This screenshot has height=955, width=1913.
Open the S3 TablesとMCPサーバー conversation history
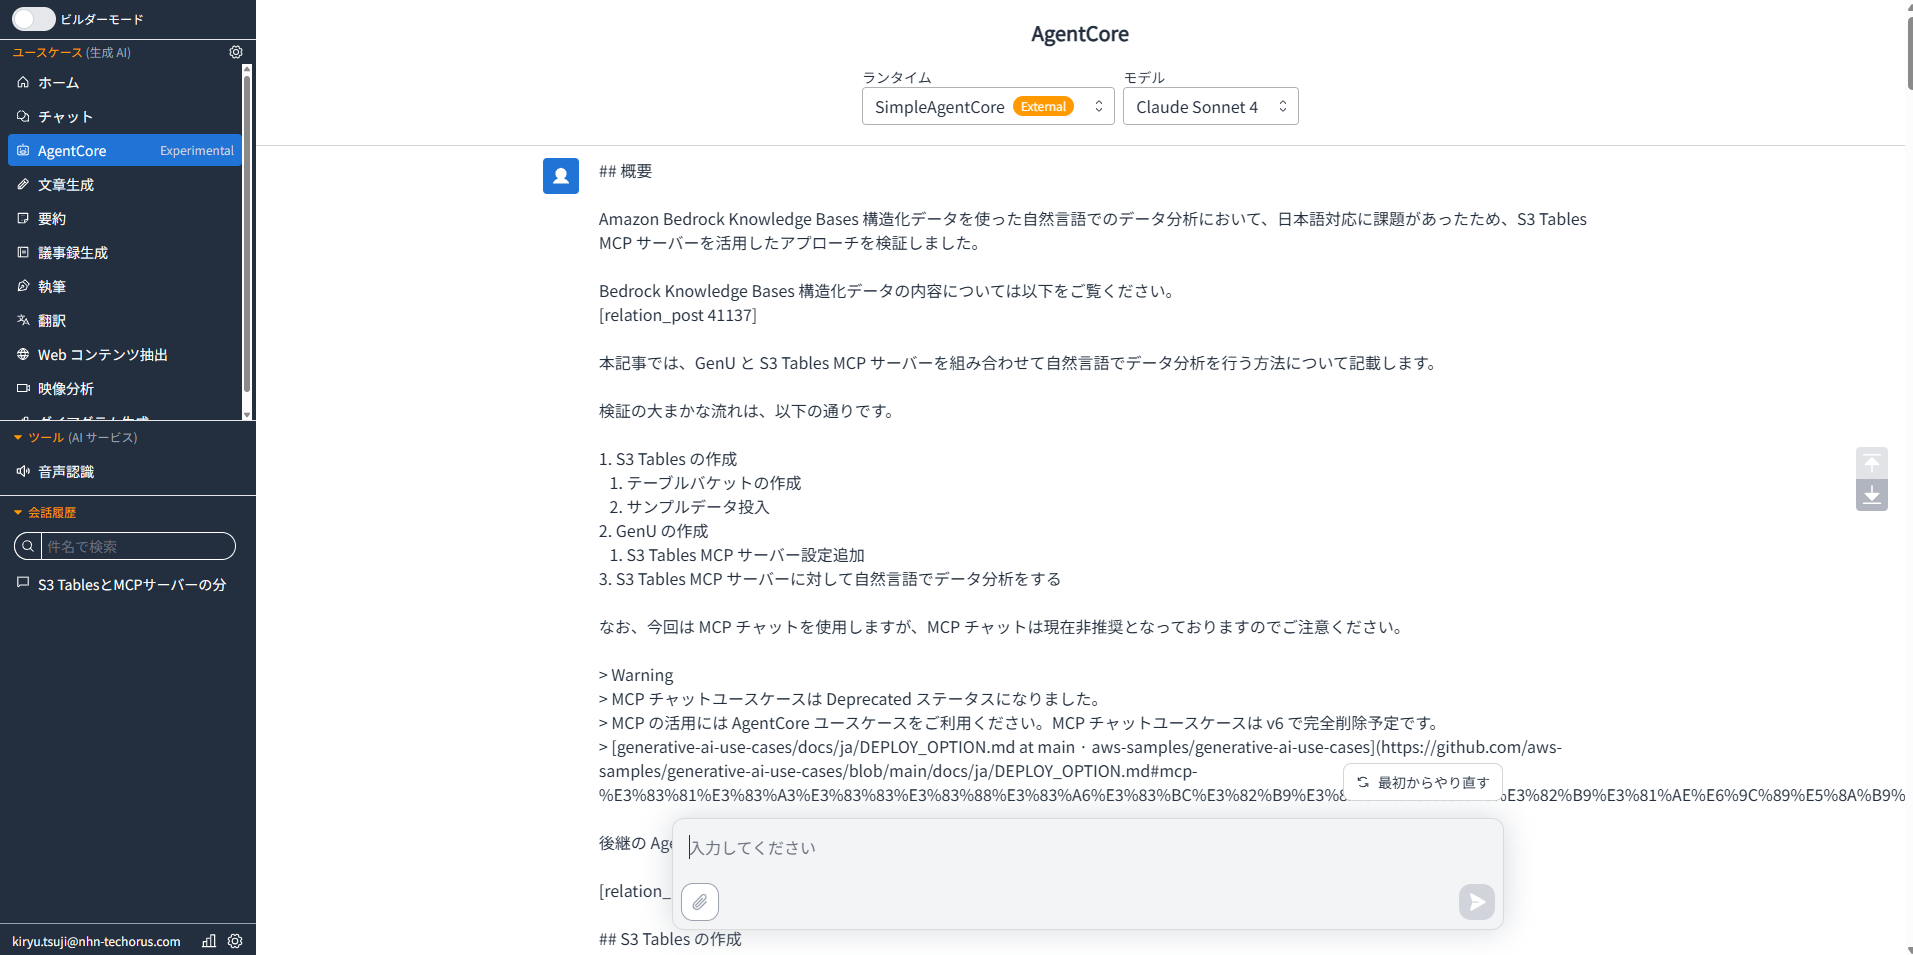tap(120, 584)
